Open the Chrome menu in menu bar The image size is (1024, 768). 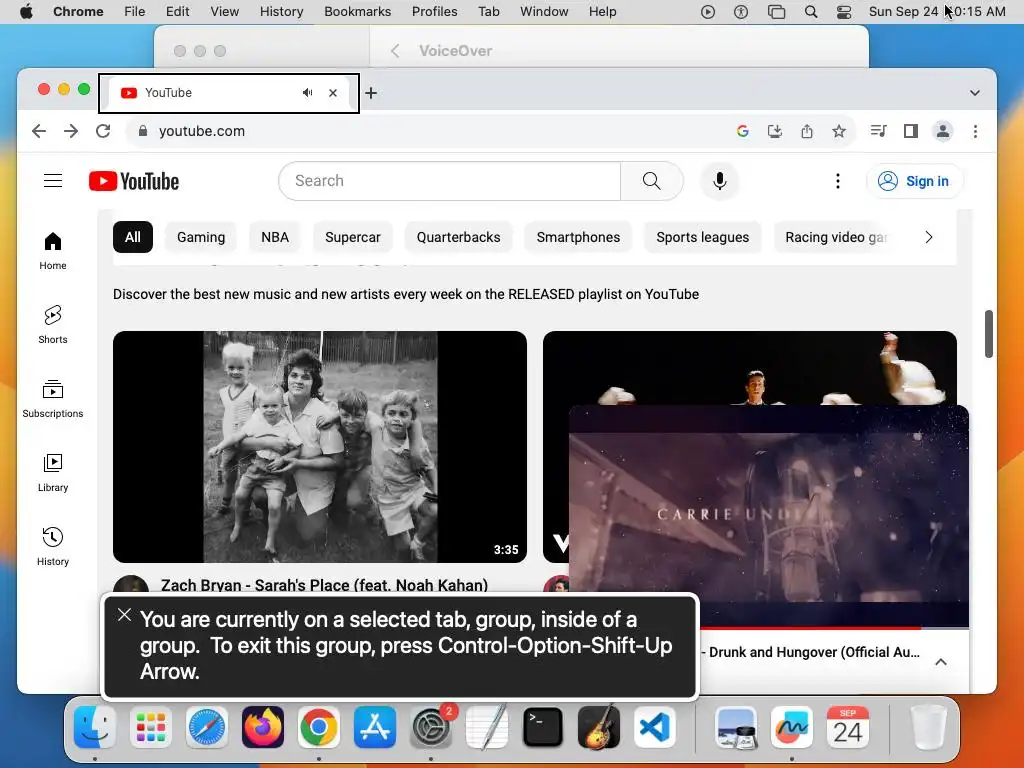tap(78, 11)
